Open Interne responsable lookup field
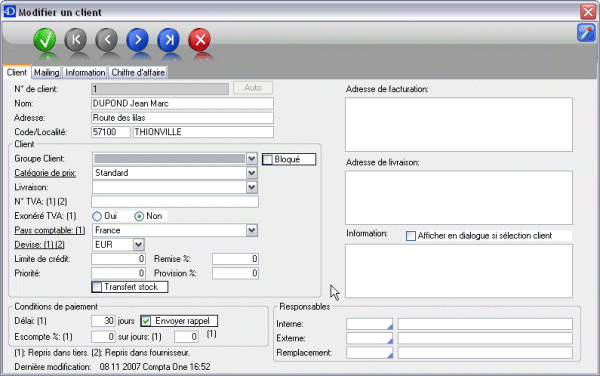Image resolution: width=600 pixels, height=376 pixels. coord(369,324)
